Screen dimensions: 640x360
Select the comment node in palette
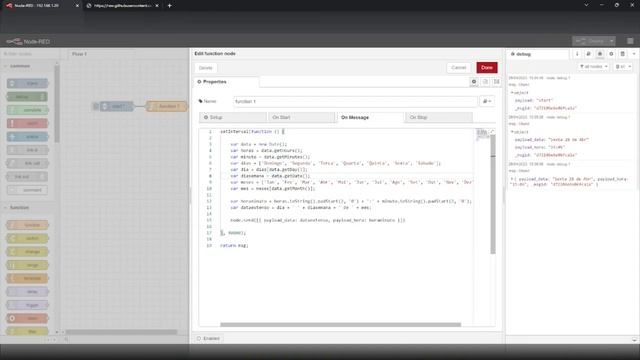tap(27, 190)
